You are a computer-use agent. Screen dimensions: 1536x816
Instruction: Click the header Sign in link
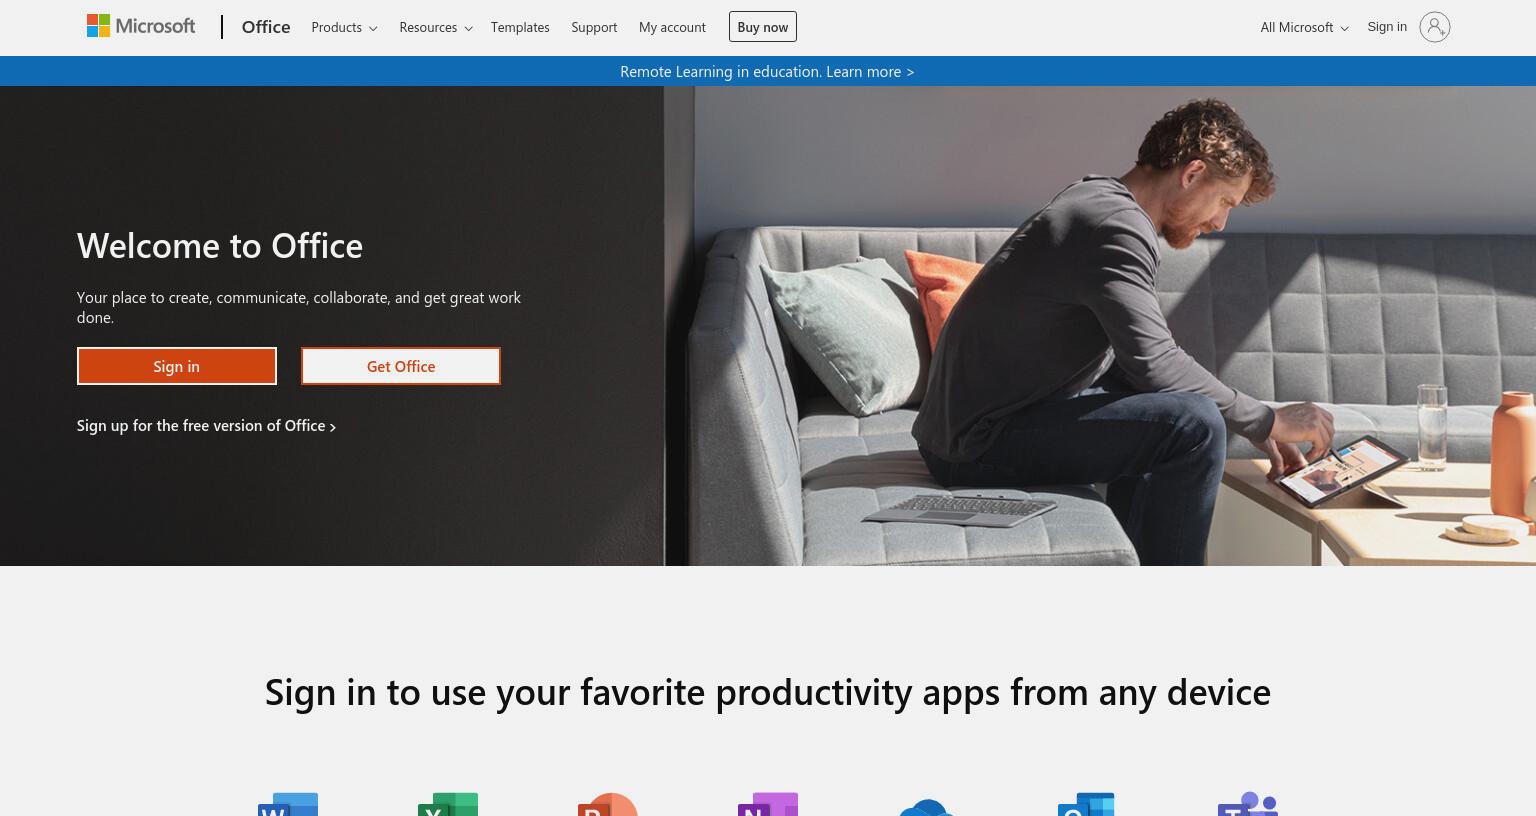click(x=1387, y=27)
